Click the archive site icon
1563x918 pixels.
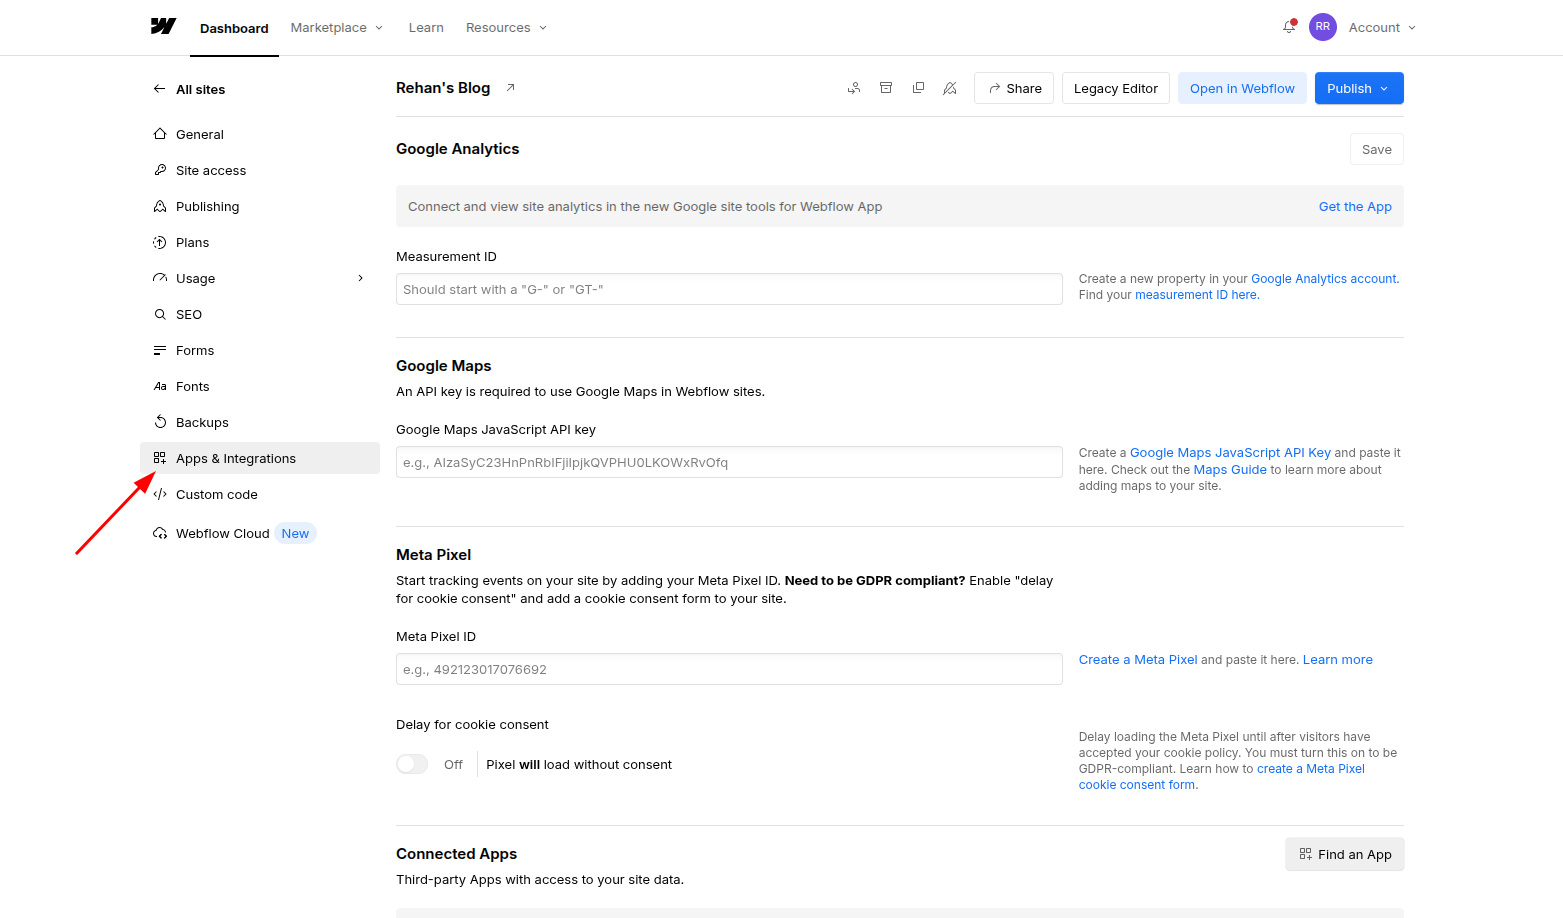coord(886,88)
